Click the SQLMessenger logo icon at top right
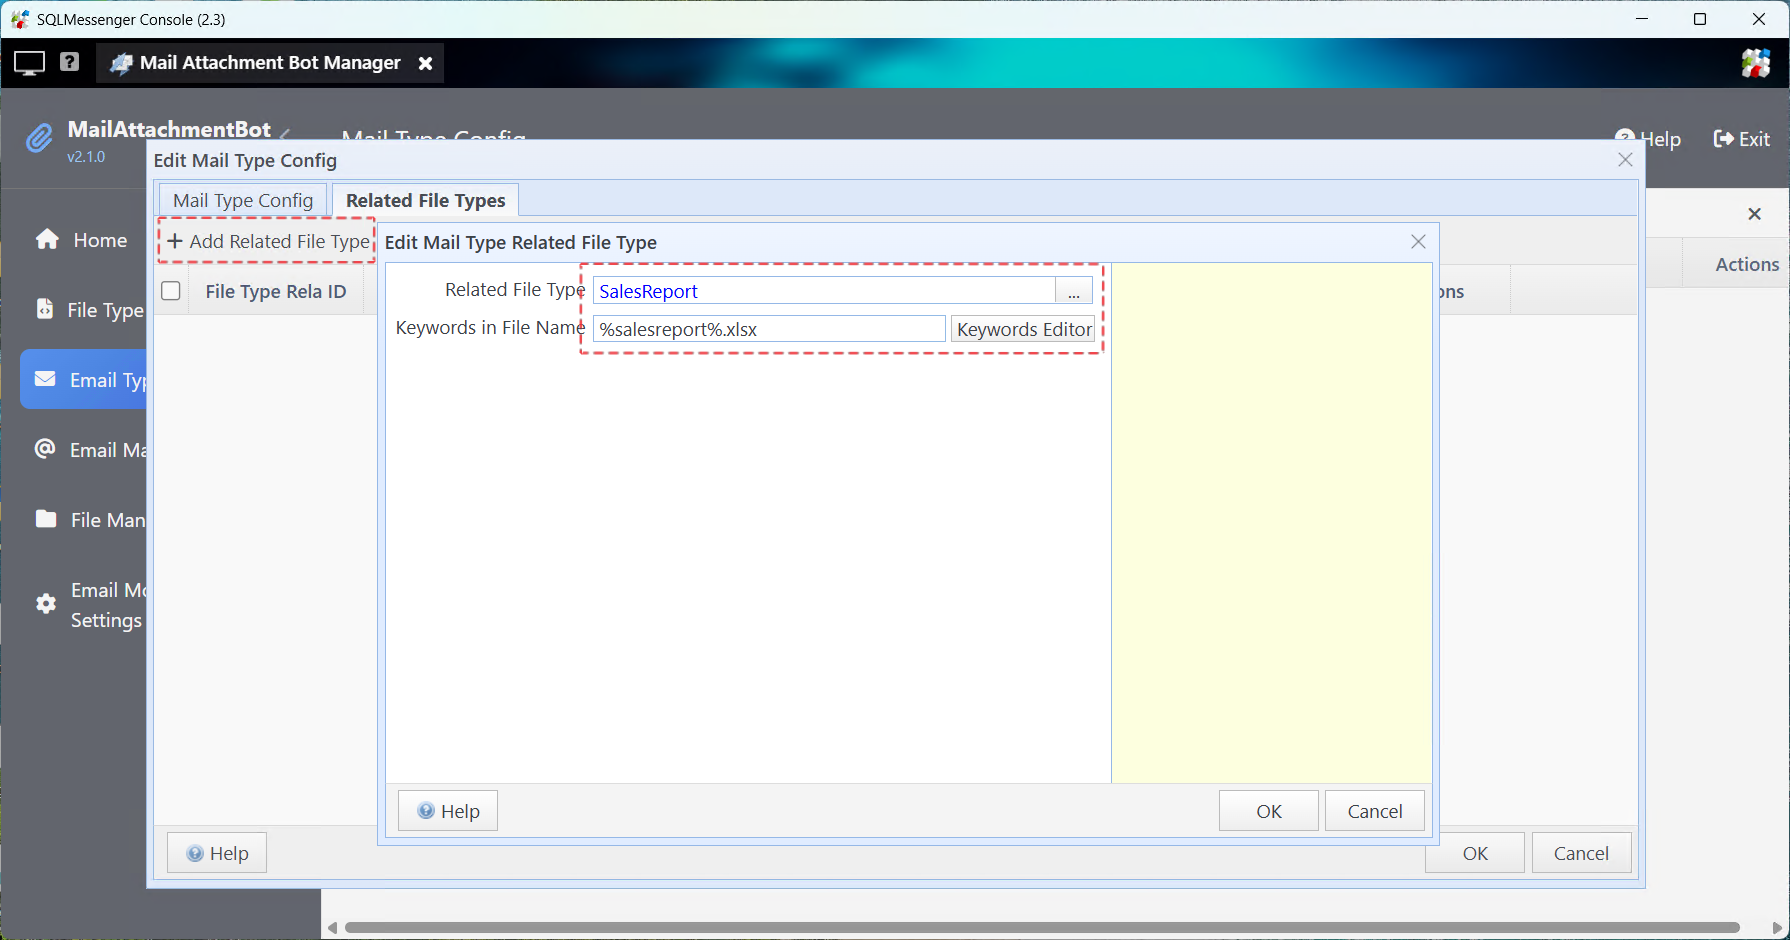The width and height of the screenshot is (1790, 940). pos(1755,63)
